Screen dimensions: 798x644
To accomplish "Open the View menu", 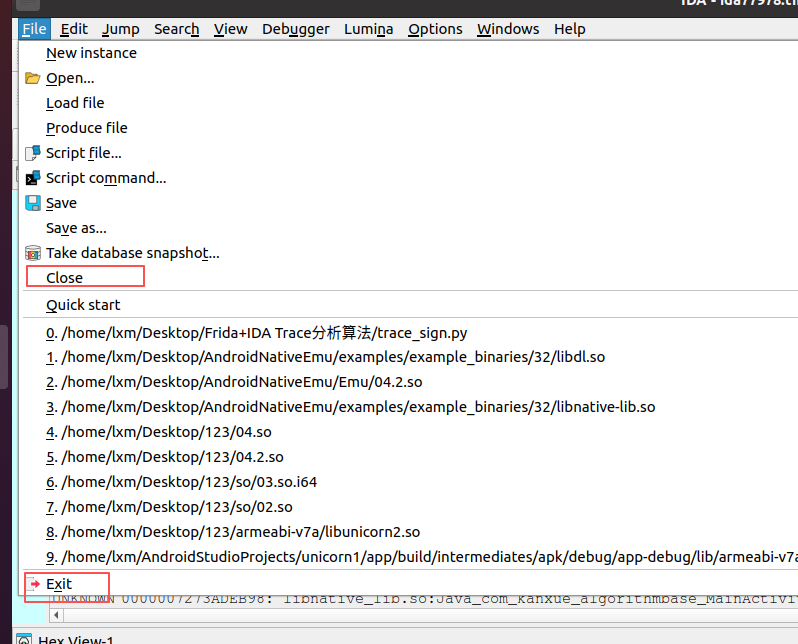I will (231, 29).
